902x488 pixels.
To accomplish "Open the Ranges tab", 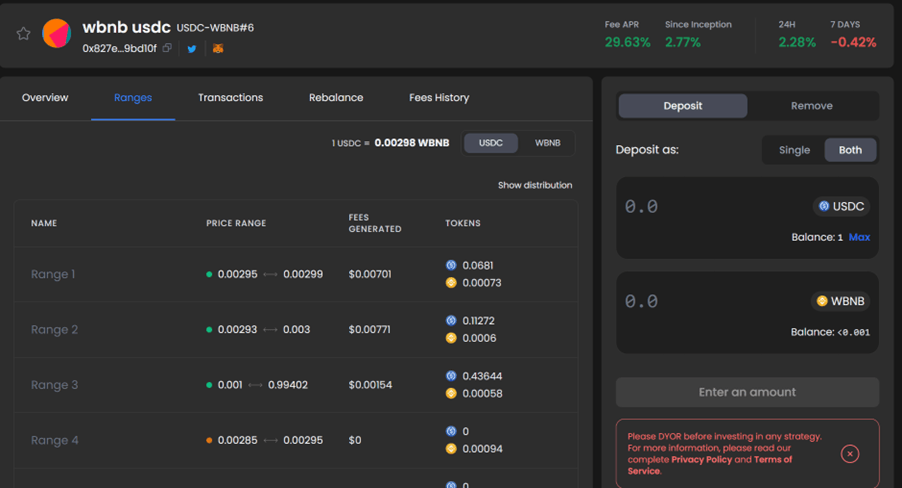I will [x=133, y=98].
